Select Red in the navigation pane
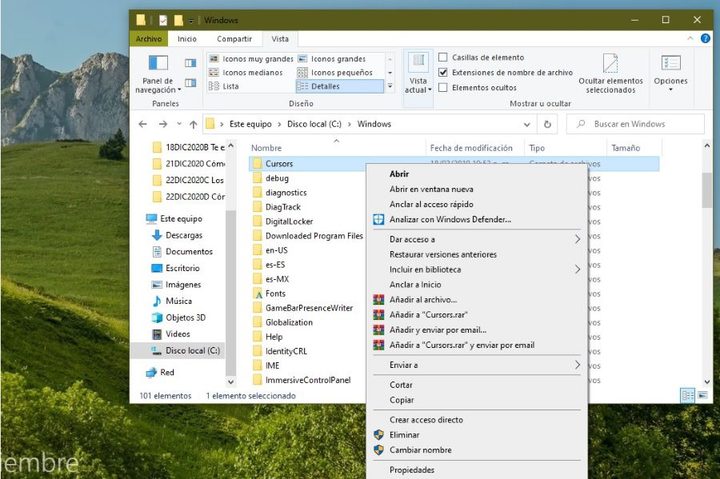Image resolution: width=720 pixels, height=479 pixels. [x=160, y=372]
